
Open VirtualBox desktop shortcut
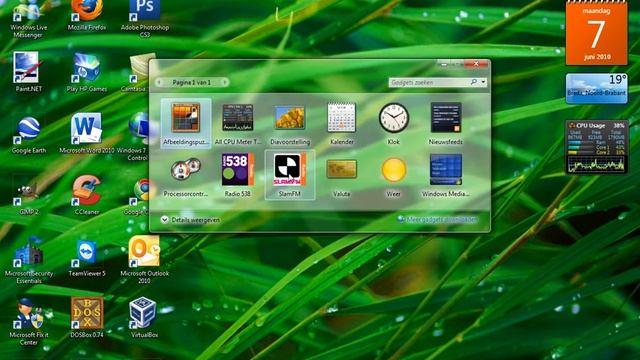point(145,318)
